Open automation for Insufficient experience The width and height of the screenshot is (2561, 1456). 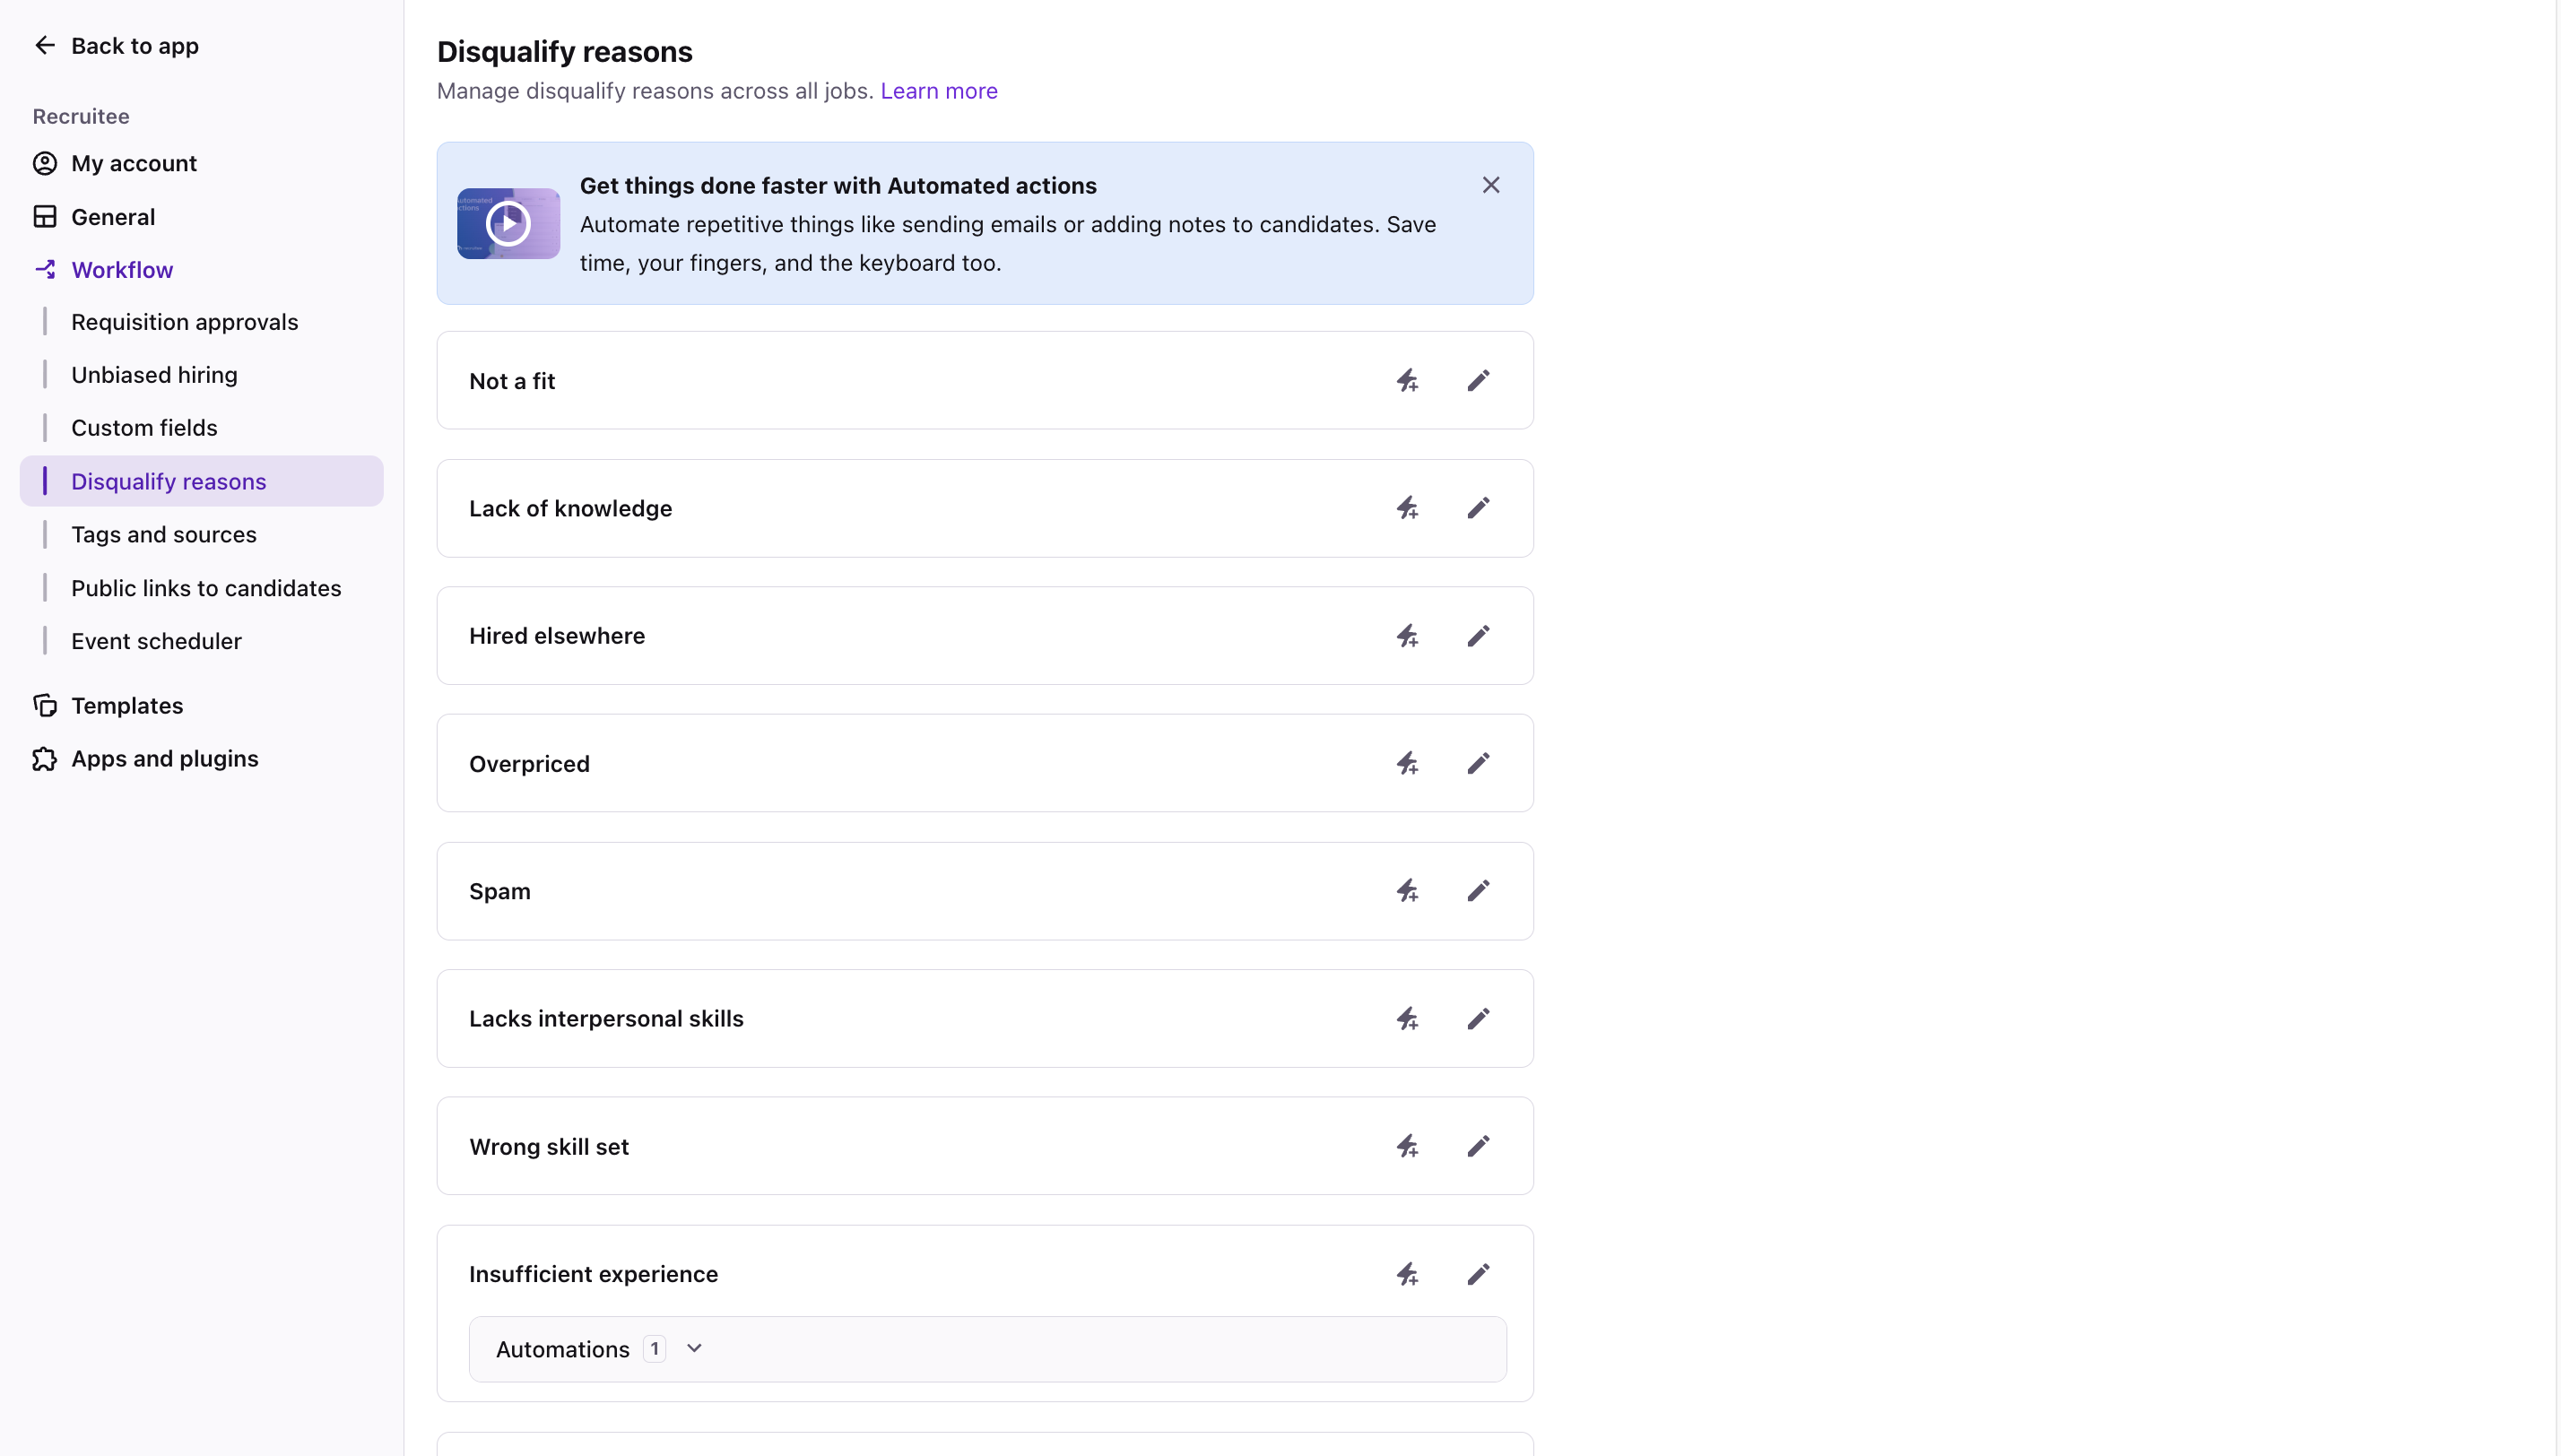(x=1407, y=1273)
